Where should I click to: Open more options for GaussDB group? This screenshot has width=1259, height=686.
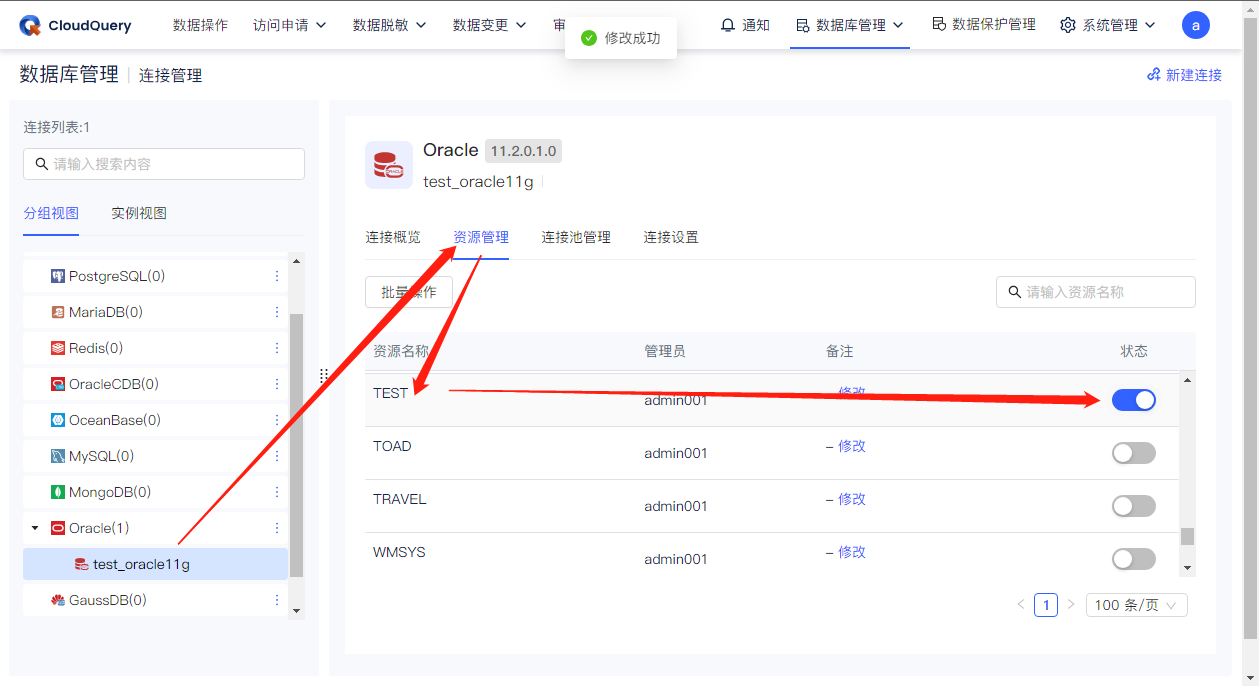coord(277,600)
